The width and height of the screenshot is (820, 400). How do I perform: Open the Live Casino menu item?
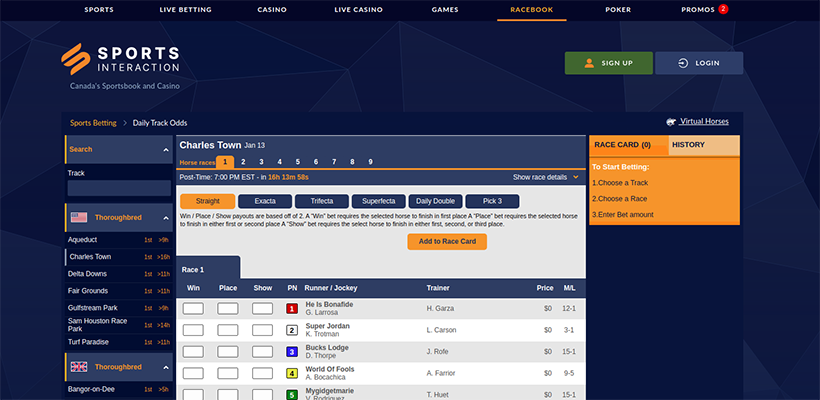[359, 9]
